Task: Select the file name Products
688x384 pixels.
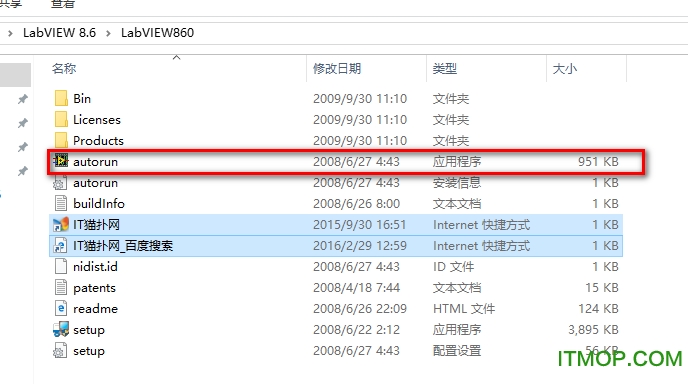Action: (98, 140)
